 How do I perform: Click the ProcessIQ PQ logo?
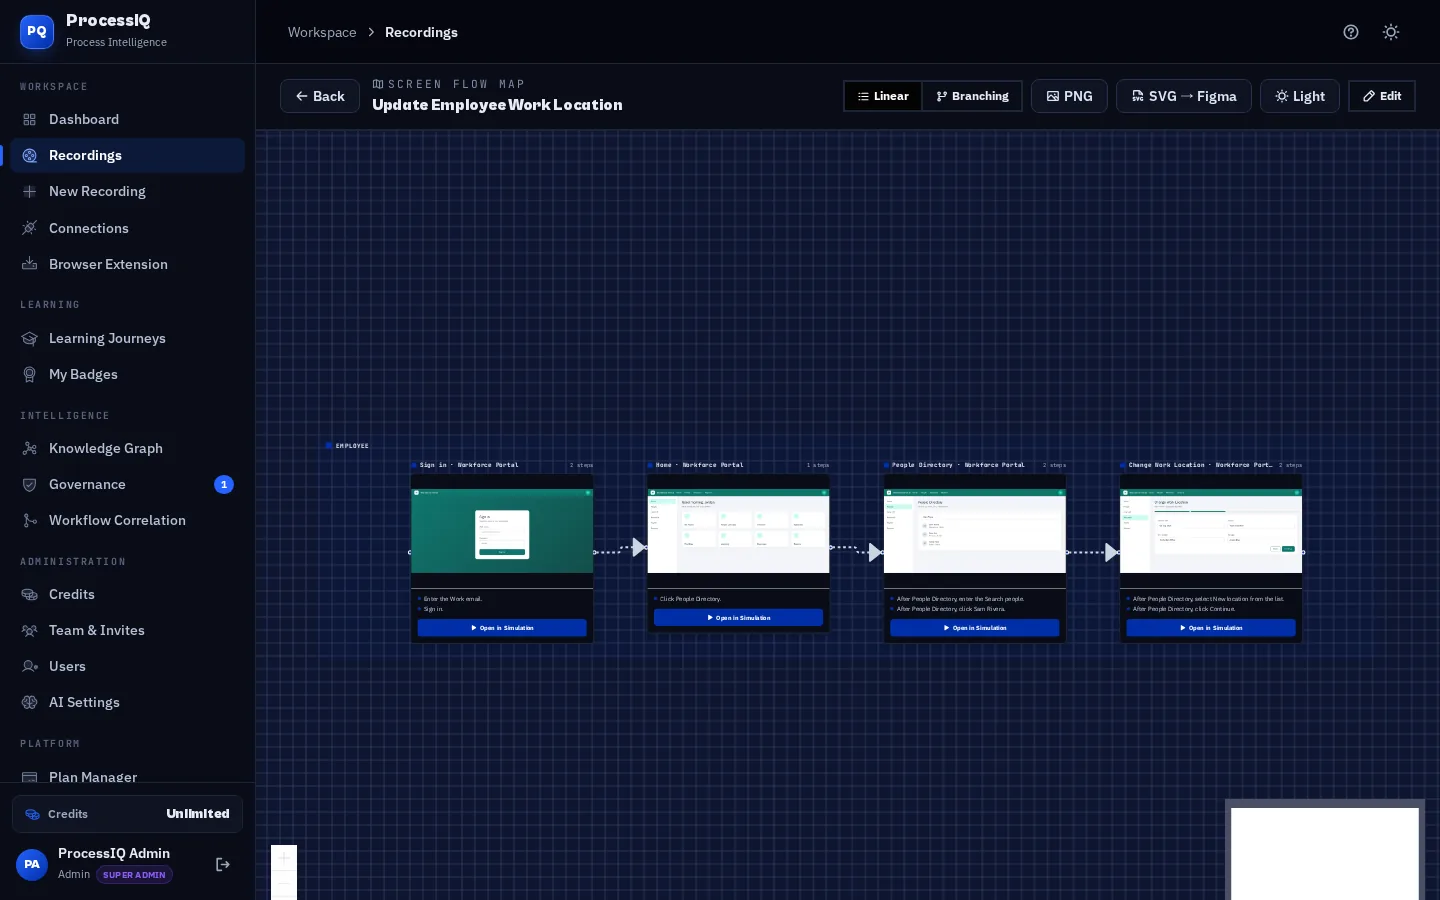pos(37,31)
